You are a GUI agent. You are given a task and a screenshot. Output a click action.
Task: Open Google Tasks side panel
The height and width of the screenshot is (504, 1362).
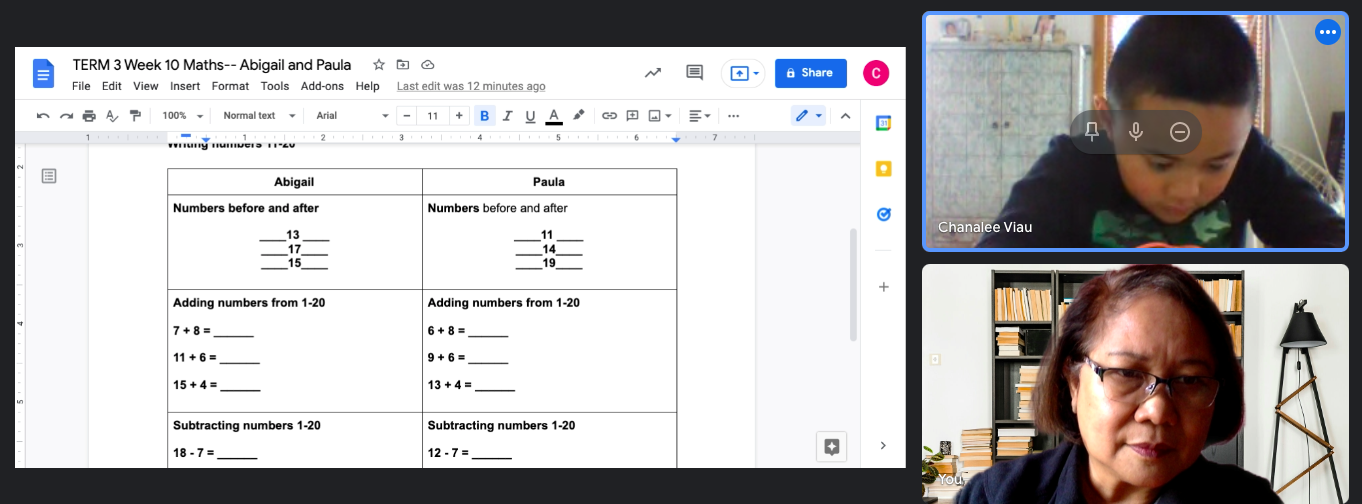tap(883, 214)
